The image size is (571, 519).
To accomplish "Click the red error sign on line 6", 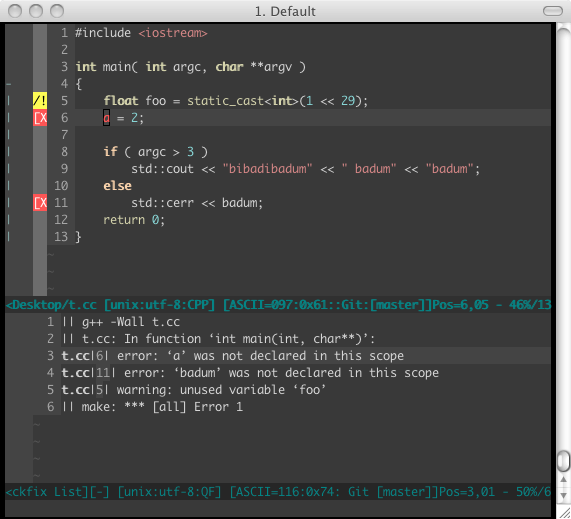I will coord(40,118).
